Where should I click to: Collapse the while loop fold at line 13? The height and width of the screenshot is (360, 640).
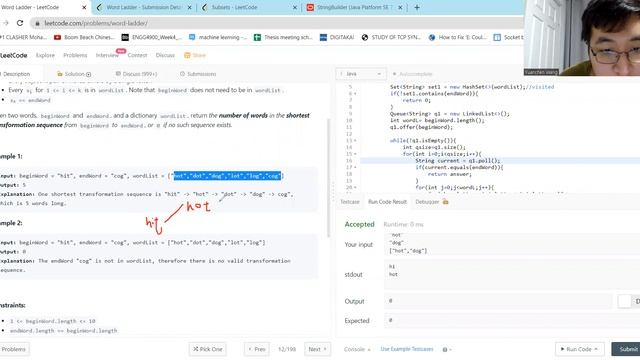[x=355, y=141]
